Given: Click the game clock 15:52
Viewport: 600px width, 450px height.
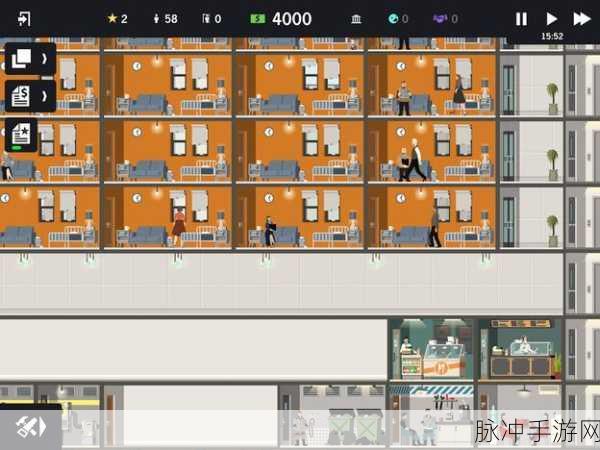Looking at the screenshot, I should [x=552, y=36].
